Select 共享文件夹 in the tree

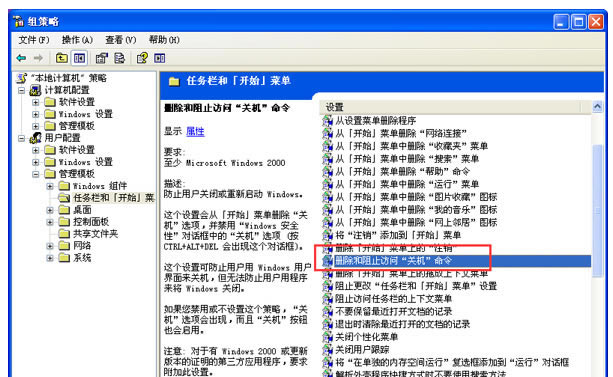95,234
